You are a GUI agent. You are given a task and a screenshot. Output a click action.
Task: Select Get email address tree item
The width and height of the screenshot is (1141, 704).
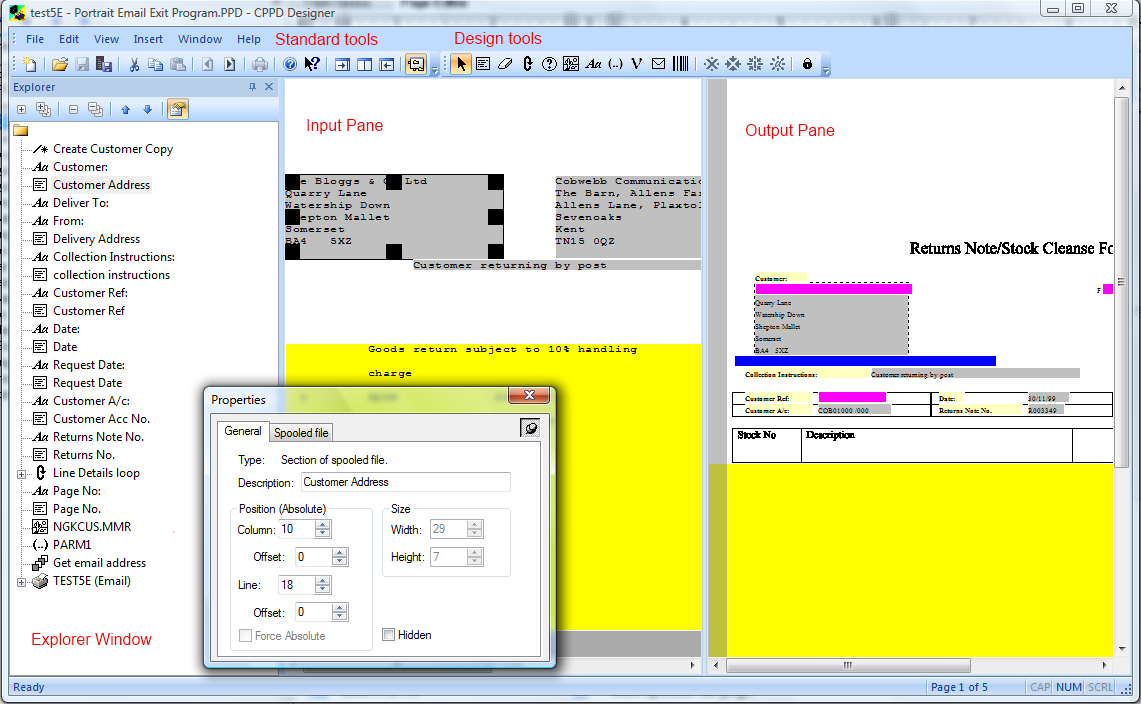click(99, 563)
